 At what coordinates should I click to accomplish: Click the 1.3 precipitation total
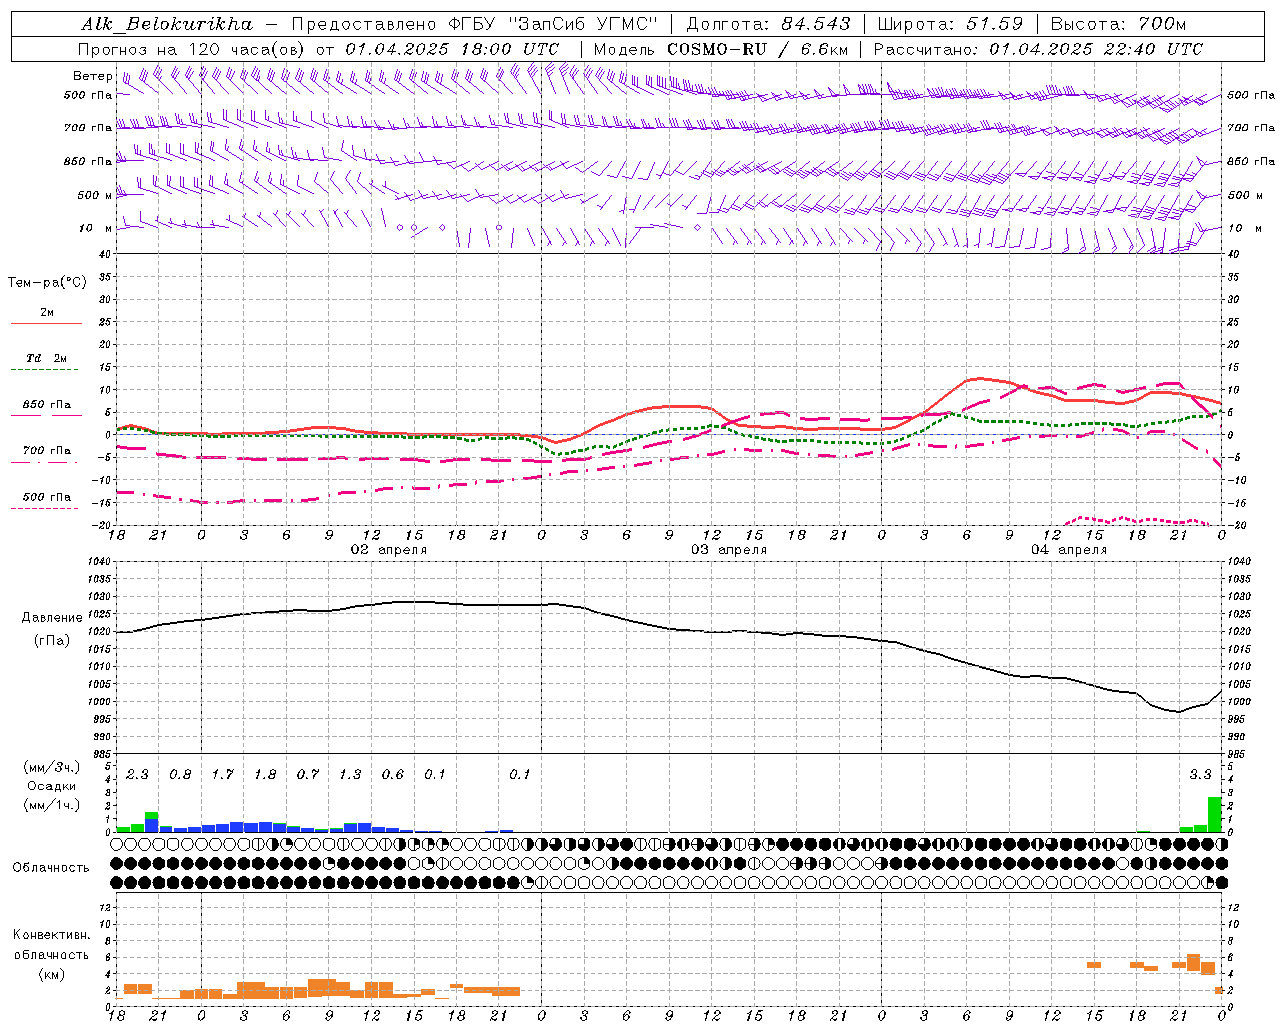350,775
